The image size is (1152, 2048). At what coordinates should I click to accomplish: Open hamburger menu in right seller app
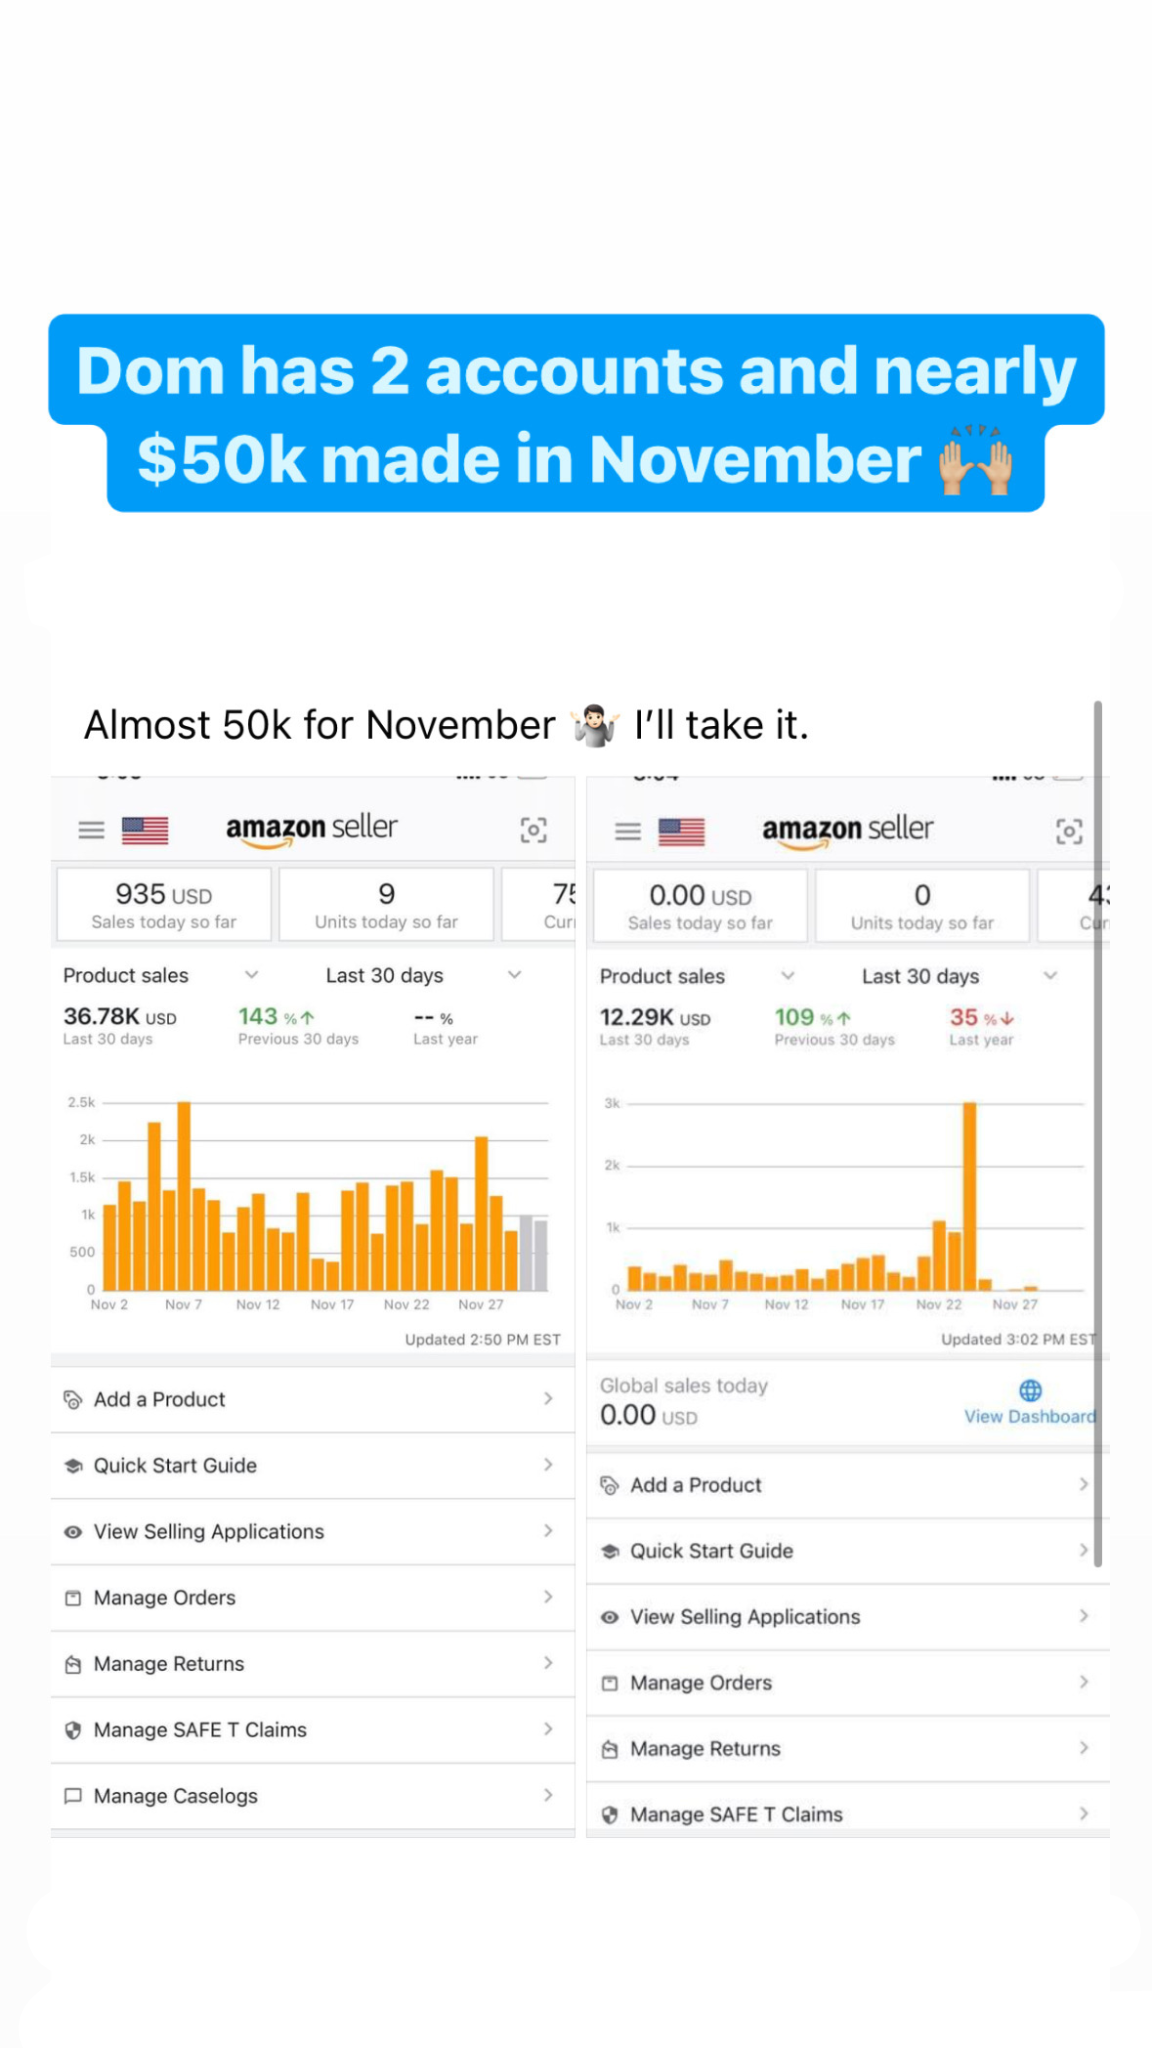coord(627,831)
